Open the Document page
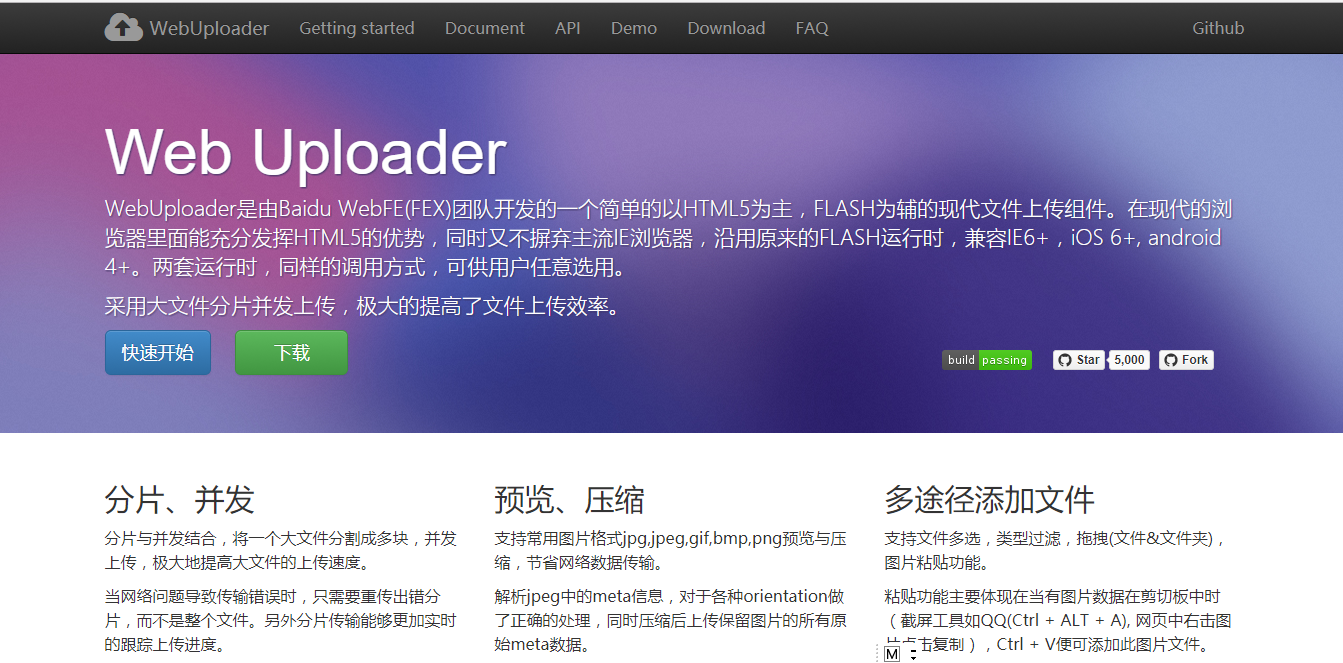 coord(484,28)
